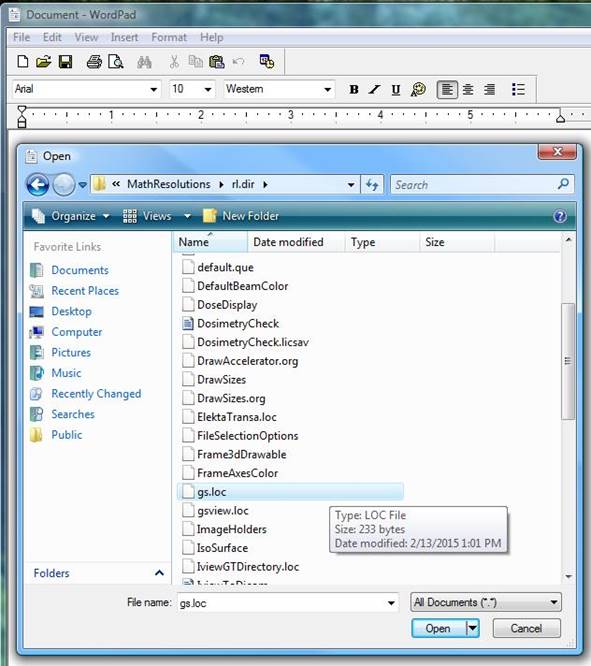The height and width of the screenshot is (666, 591).
Task: Click the Open button
Action: (438, 628)
